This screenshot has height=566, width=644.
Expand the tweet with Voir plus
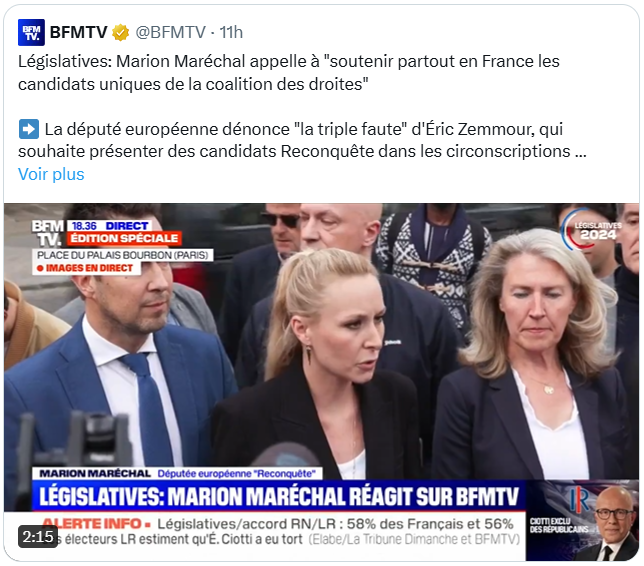tap(51, 174)
